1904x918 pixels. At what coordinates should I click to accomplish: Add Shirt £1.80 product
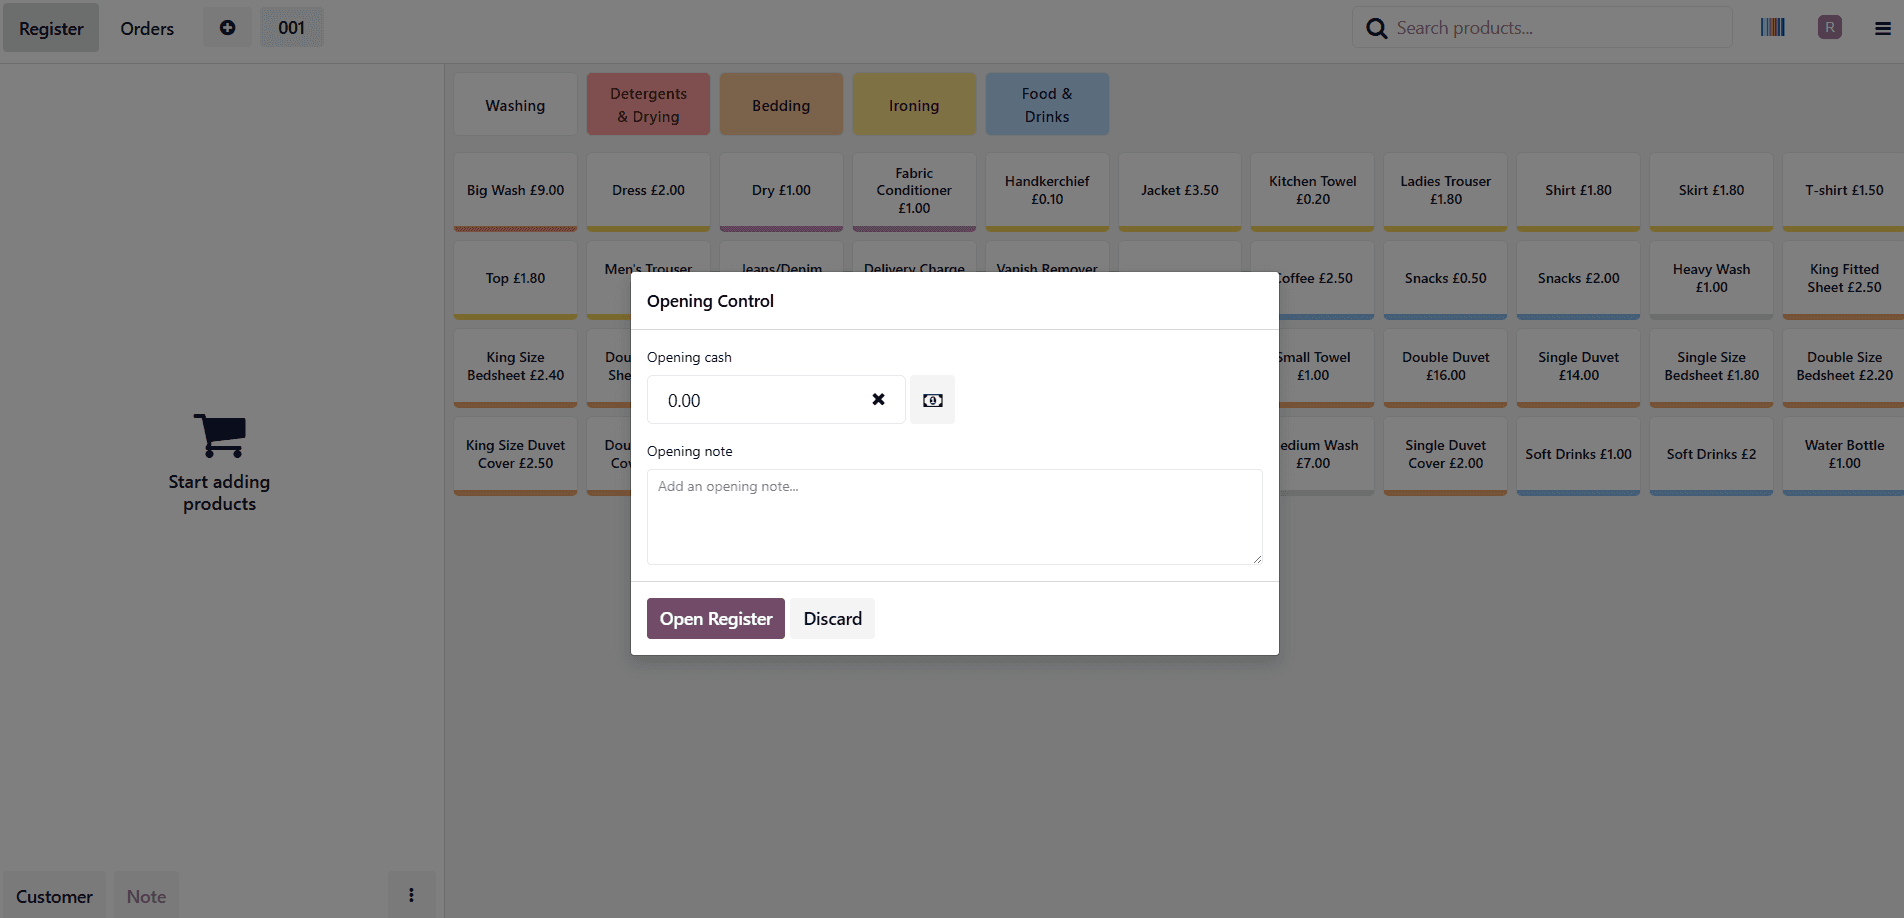(1578, 191)
